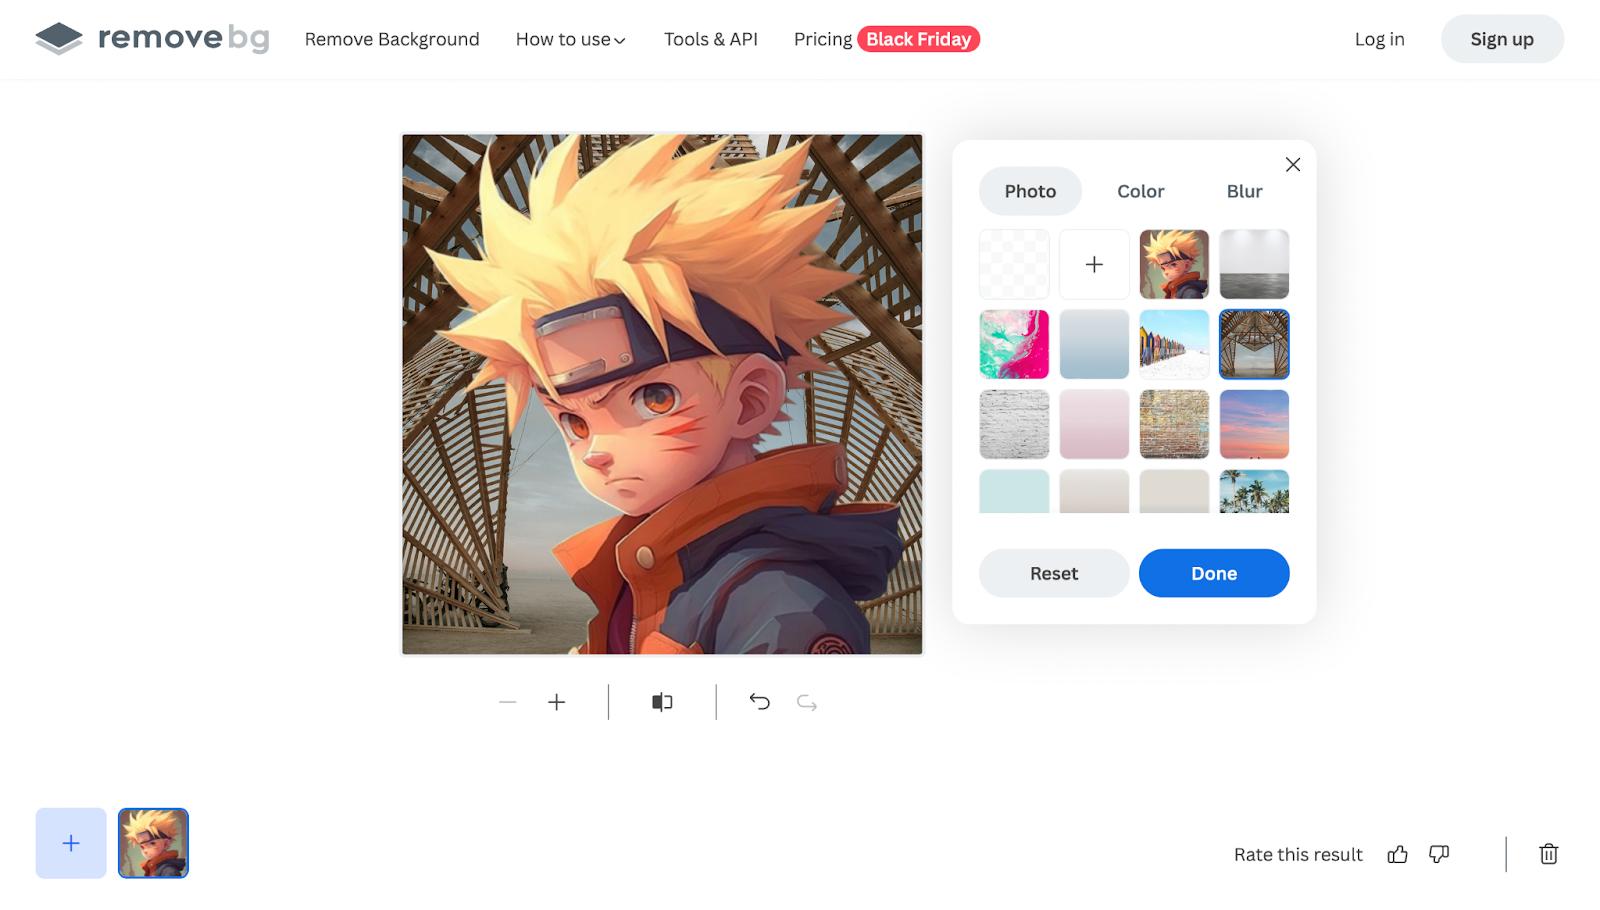1600x910 pixels.
Task: Select the Naruto image thumbnail at bottom
Action: 153,843
